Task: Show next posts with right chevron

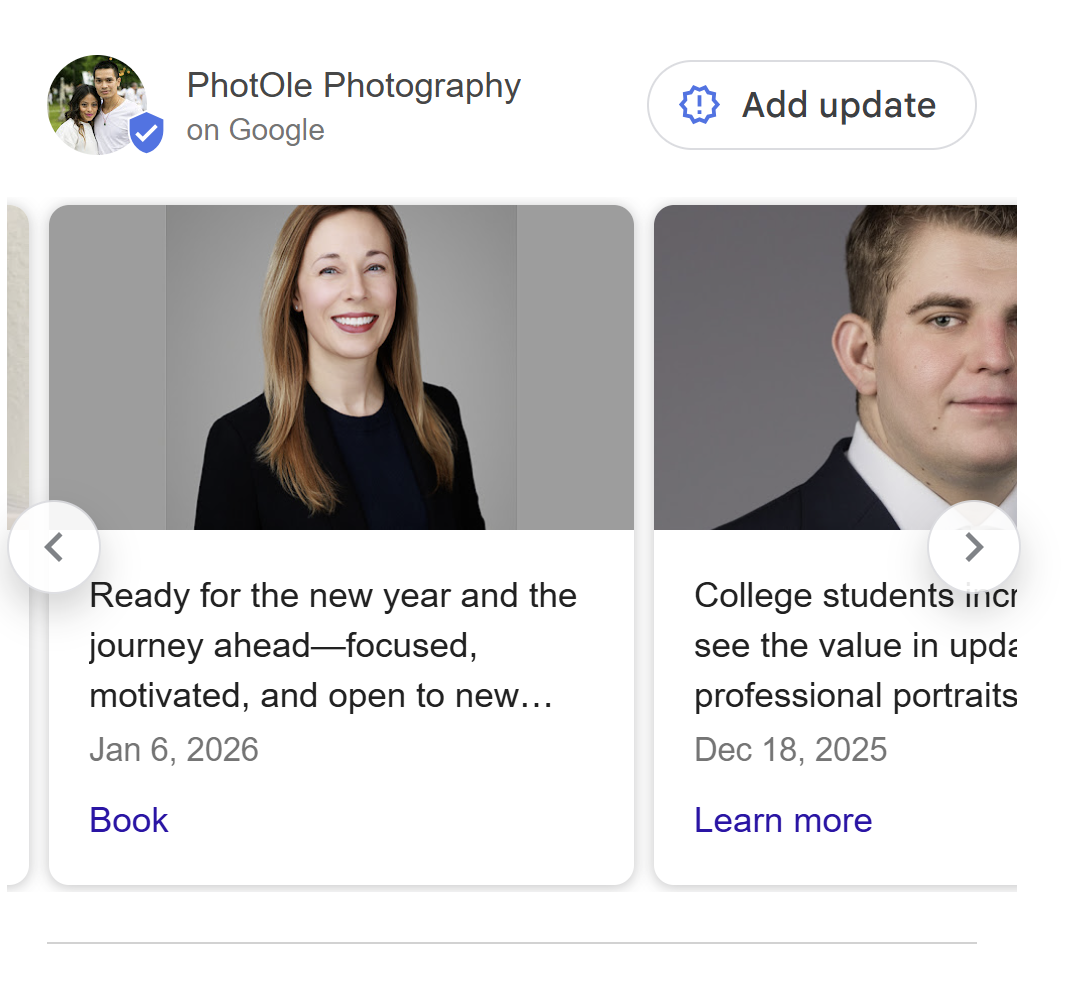Action: pos(973,547)
